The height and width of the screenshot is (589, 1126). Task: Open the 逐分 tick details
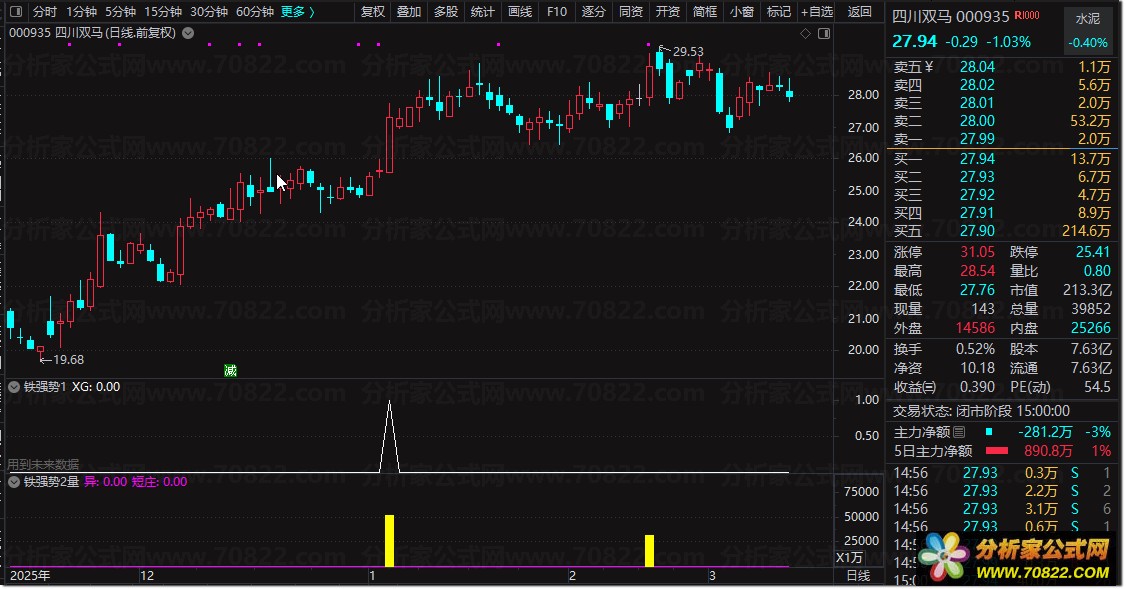594,11
